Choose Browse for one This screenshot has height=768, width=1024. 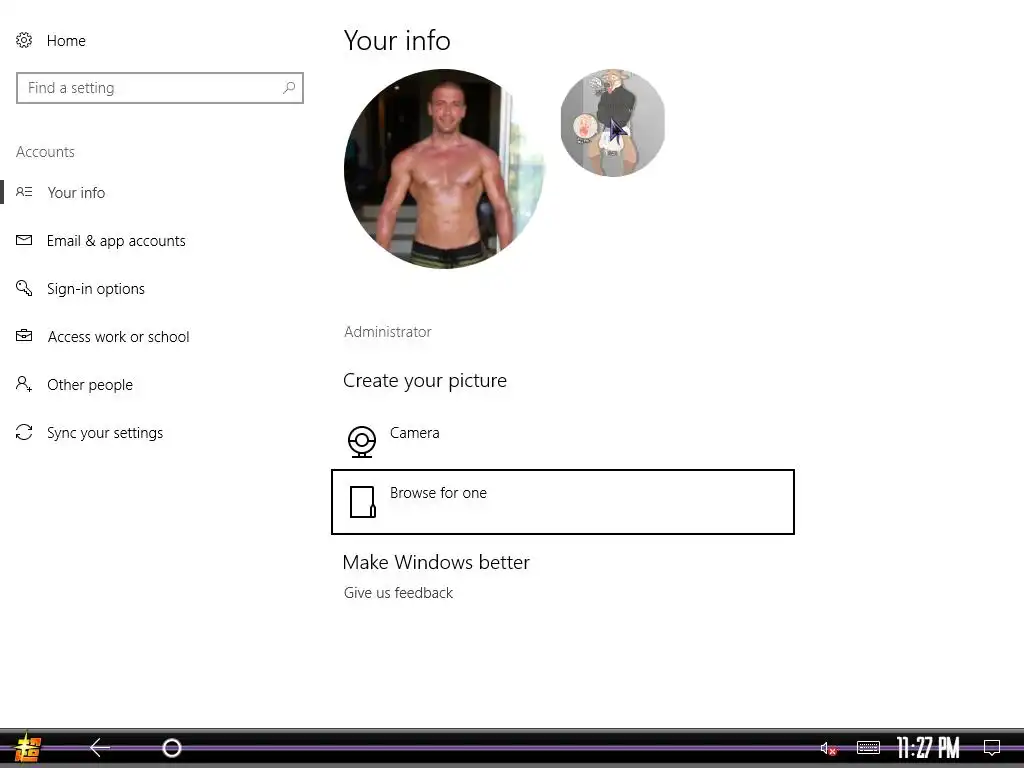pyautogui.click(x=563, y=502)
